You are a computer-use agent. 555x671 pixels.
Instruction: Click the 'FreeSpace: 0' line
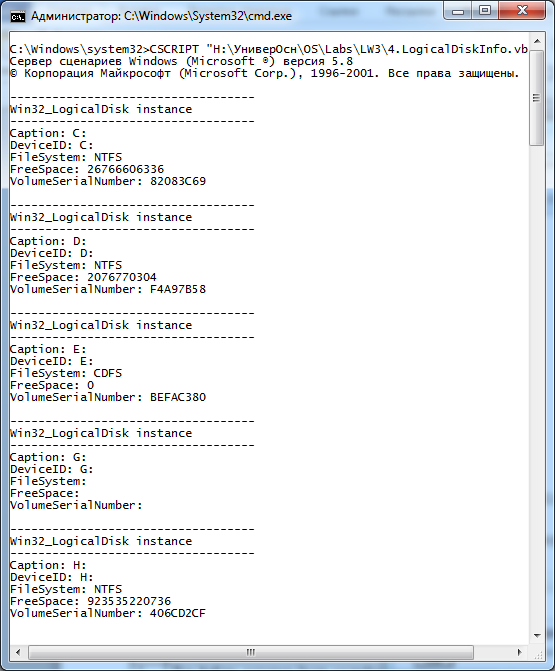pos(52,385)
